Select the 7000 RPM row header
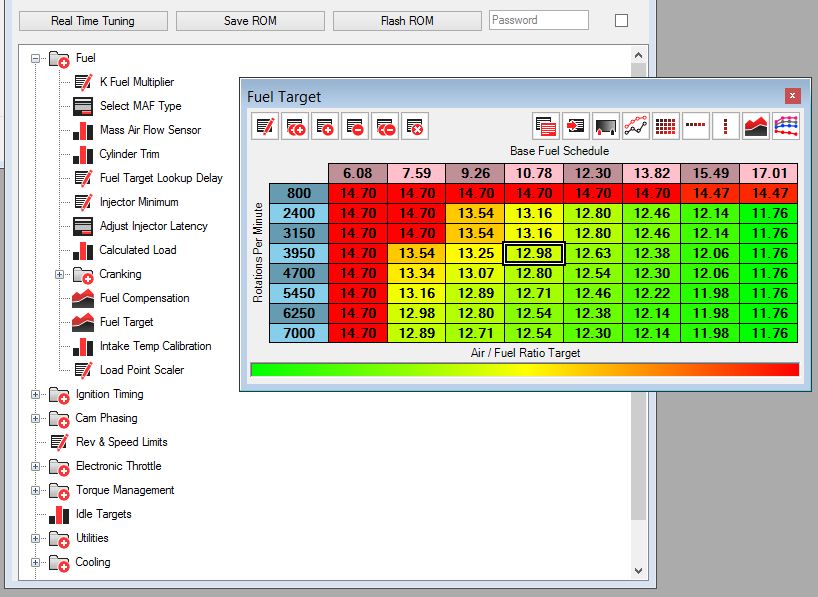The width and height of the screenshot is (818, 597). pyautogui.click(x=299, y=333)
